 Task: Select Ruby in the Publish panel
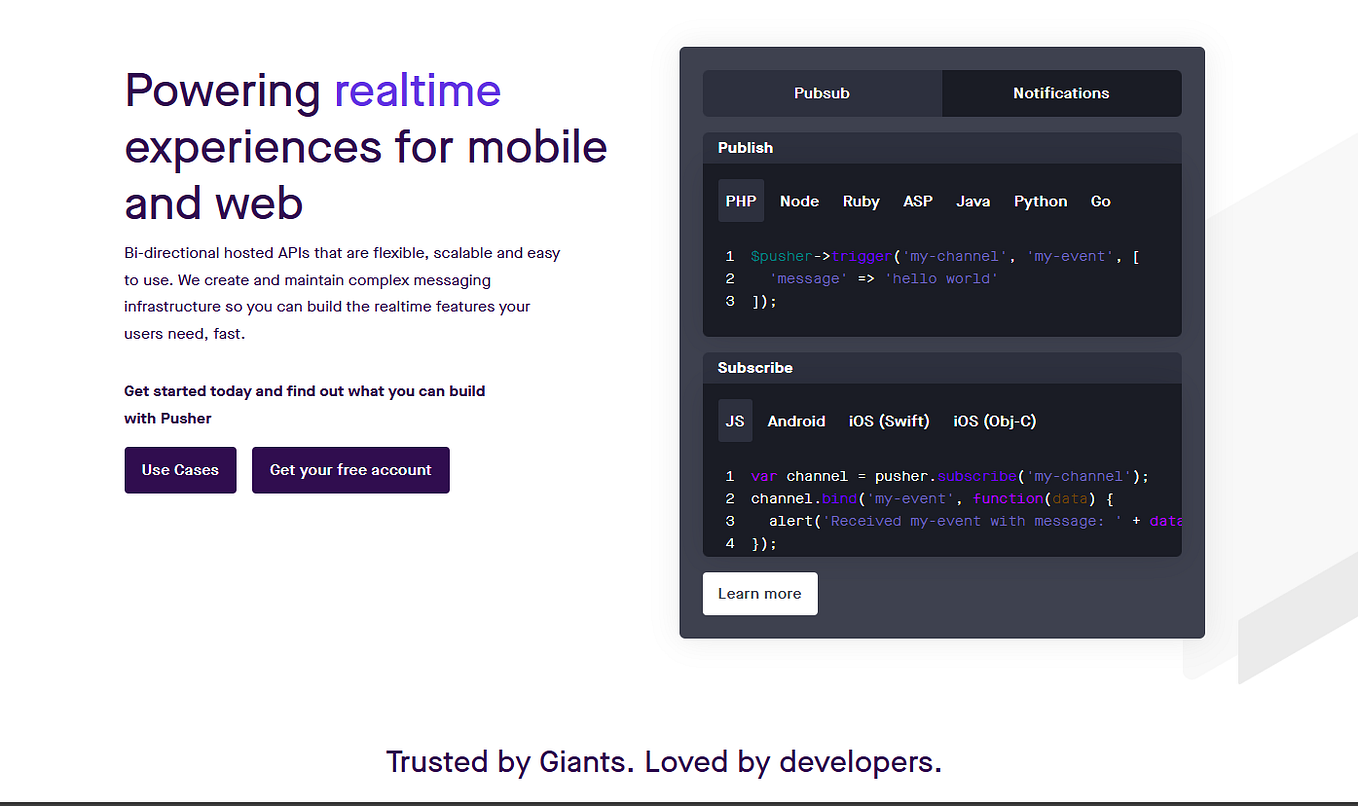point(860,200)
